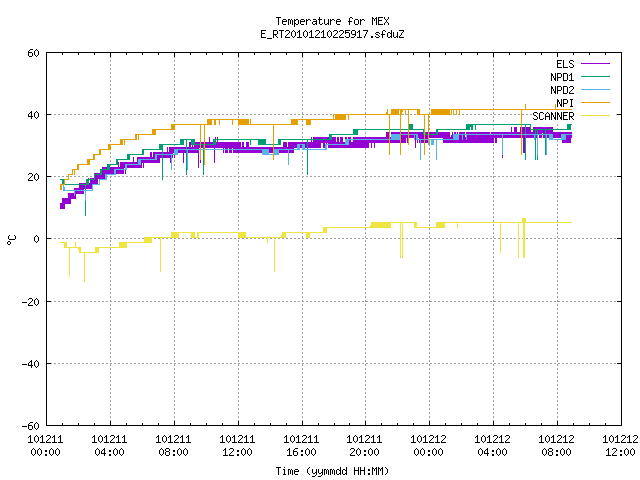Screen dimensions: 640x480
Task: Click the purple ELS legend line sample
Action: click(595, 64)
